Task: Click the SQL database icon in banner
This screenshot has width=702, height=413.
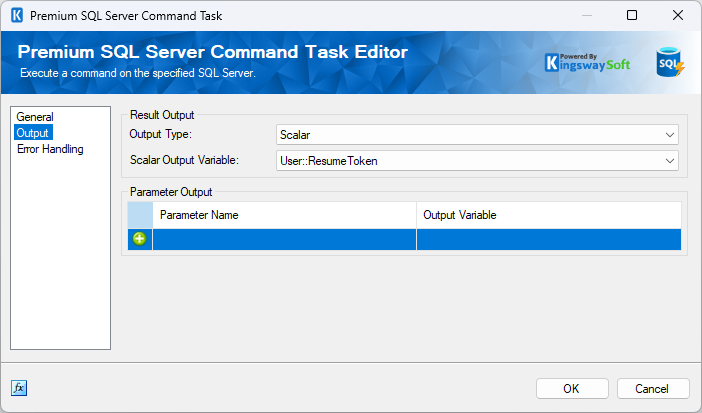Action: click(670, 63)
